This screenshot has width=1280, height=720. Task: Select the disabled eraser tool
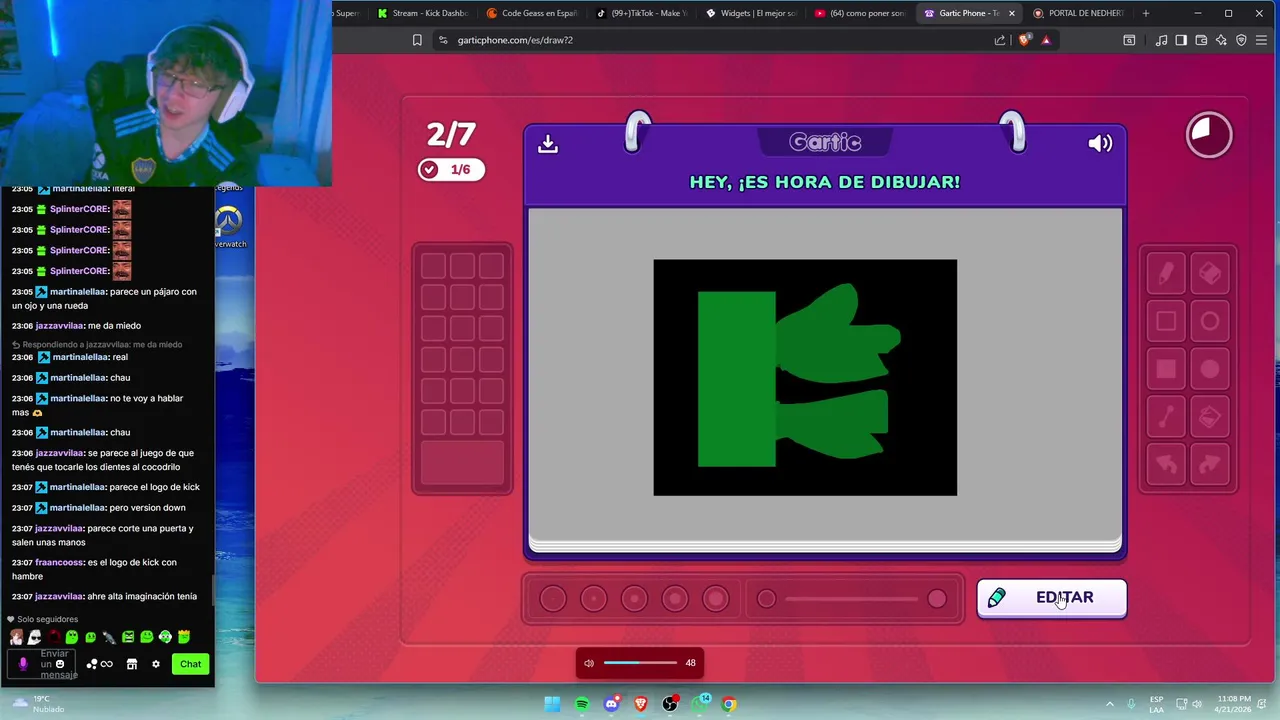point(1210,273)
